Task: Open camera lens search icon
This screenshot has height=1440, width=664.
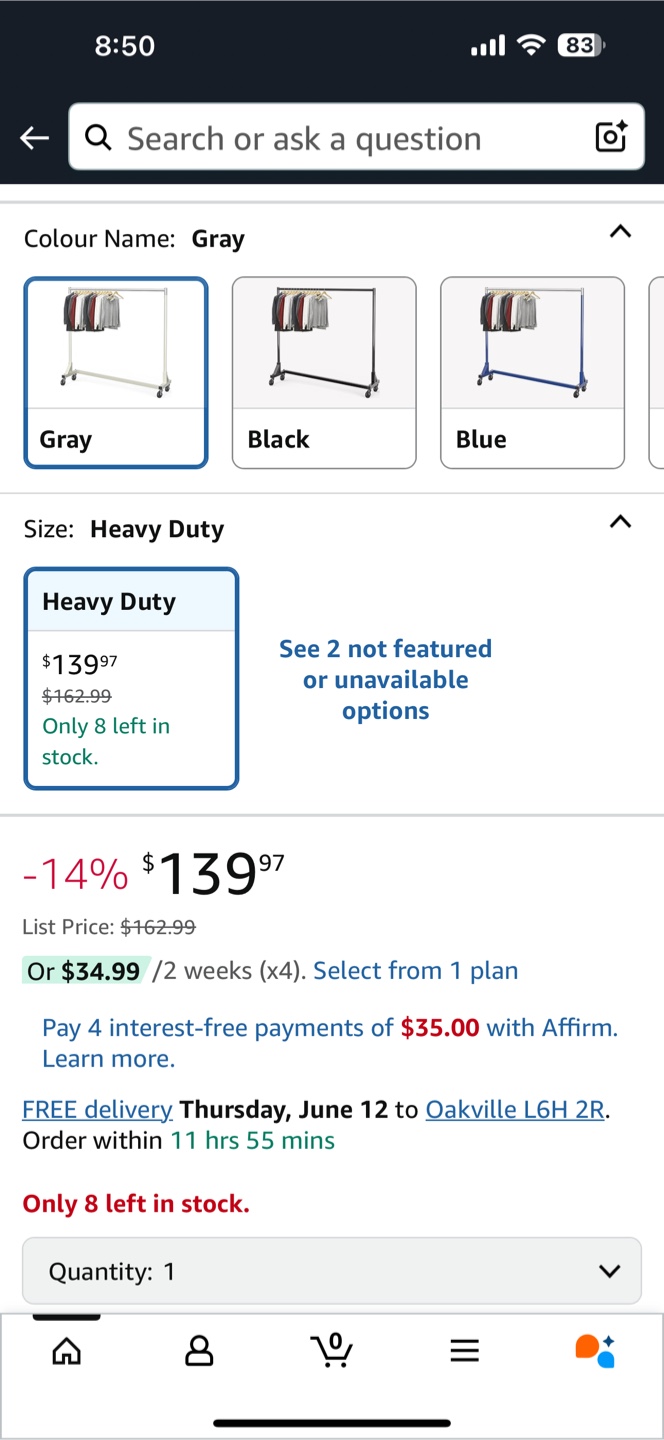Action: (x=611, y=137)
